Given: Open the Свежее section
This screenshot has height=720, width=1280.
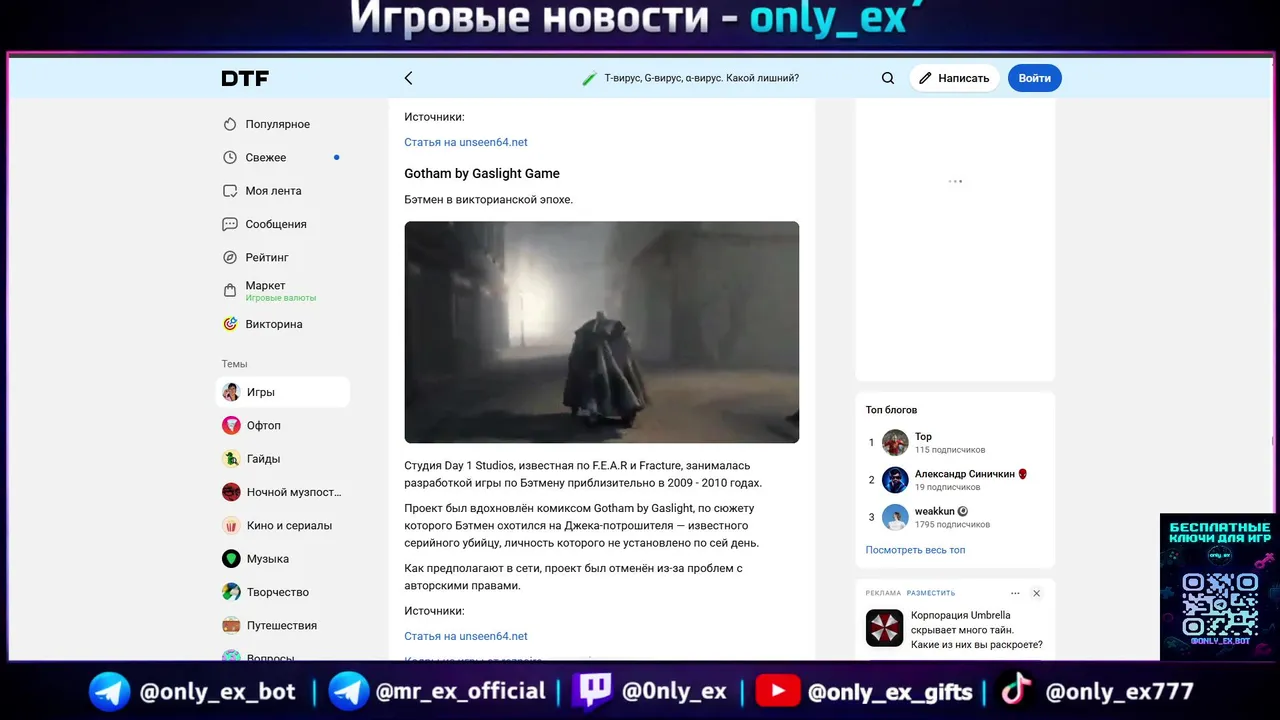Looking at the screenshot, I should [266, 157].
